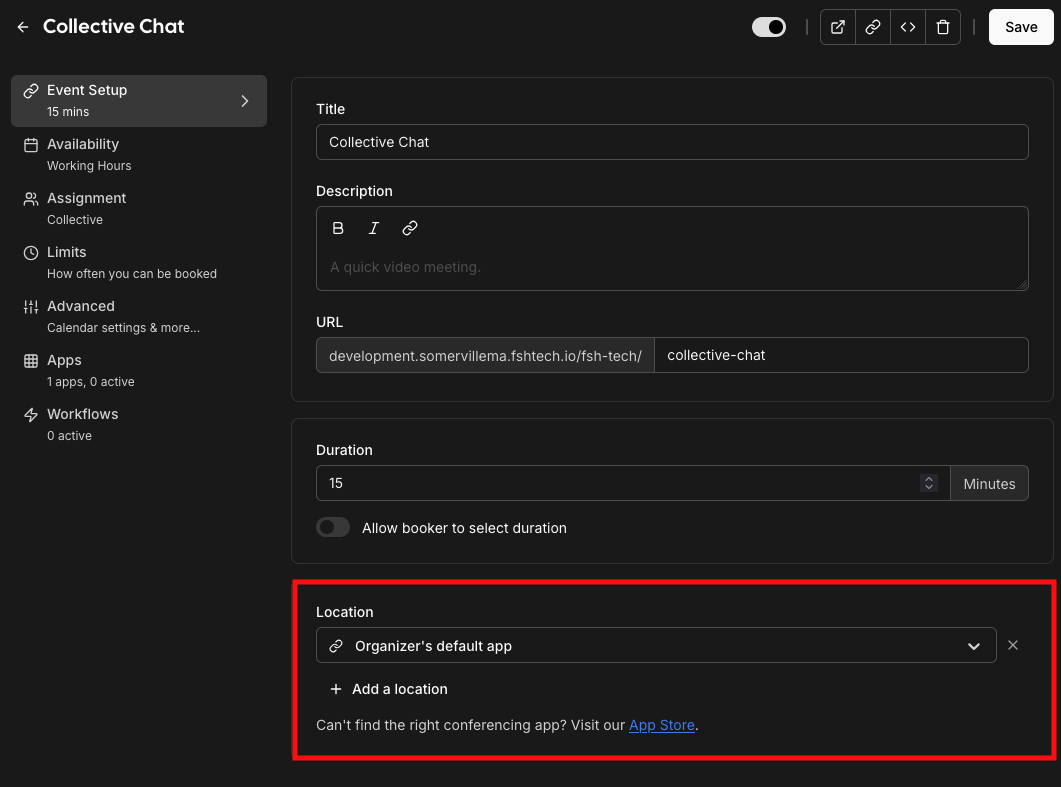Insert a link in description editor
Image resolution: width=1061 pixels, height=787 pixels.
coord(409,228)
